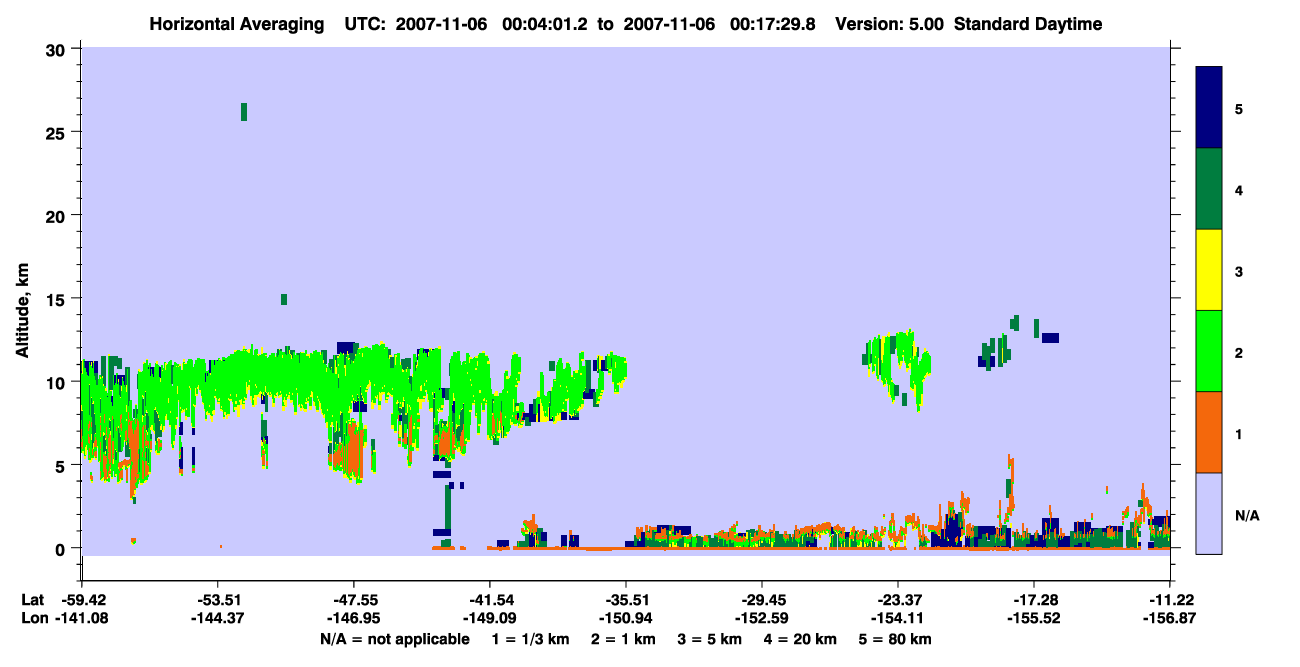Click latitude value -17.28

coord(1033,600)
